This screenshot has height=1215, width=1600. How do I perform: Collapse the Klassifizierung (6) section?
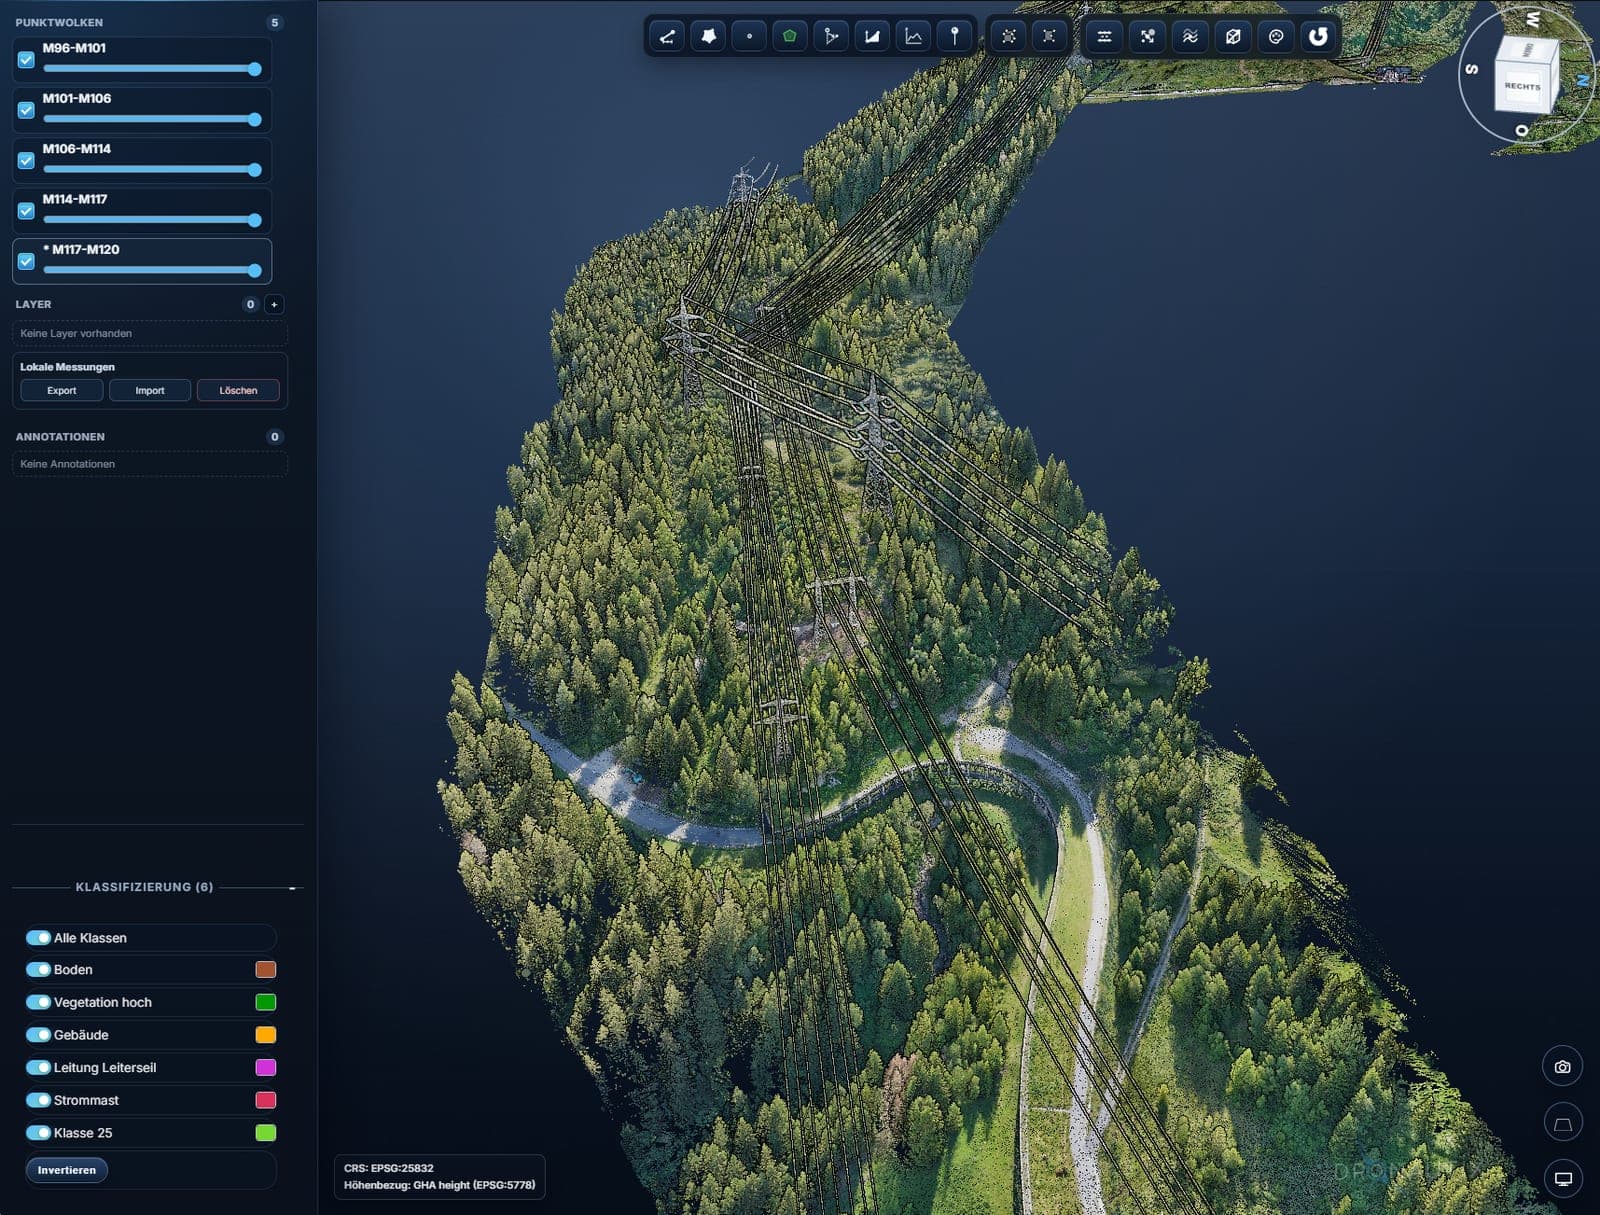click(x=292, y=888)
